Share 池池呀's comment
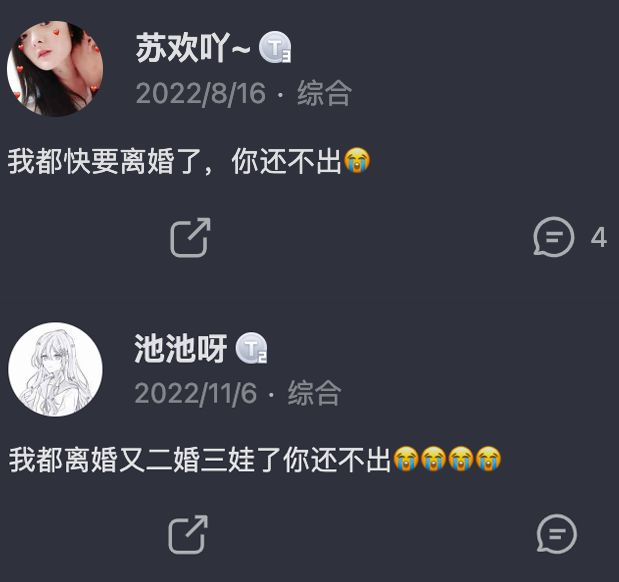The image size is (619, 582). [188, 535]
